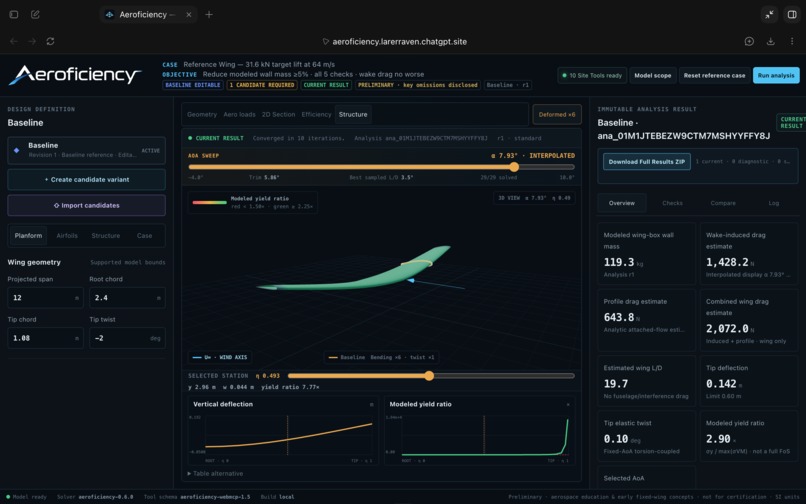Open the browser three-dot menu
Screen dimensions: 806x504
(x=792, y=41)
